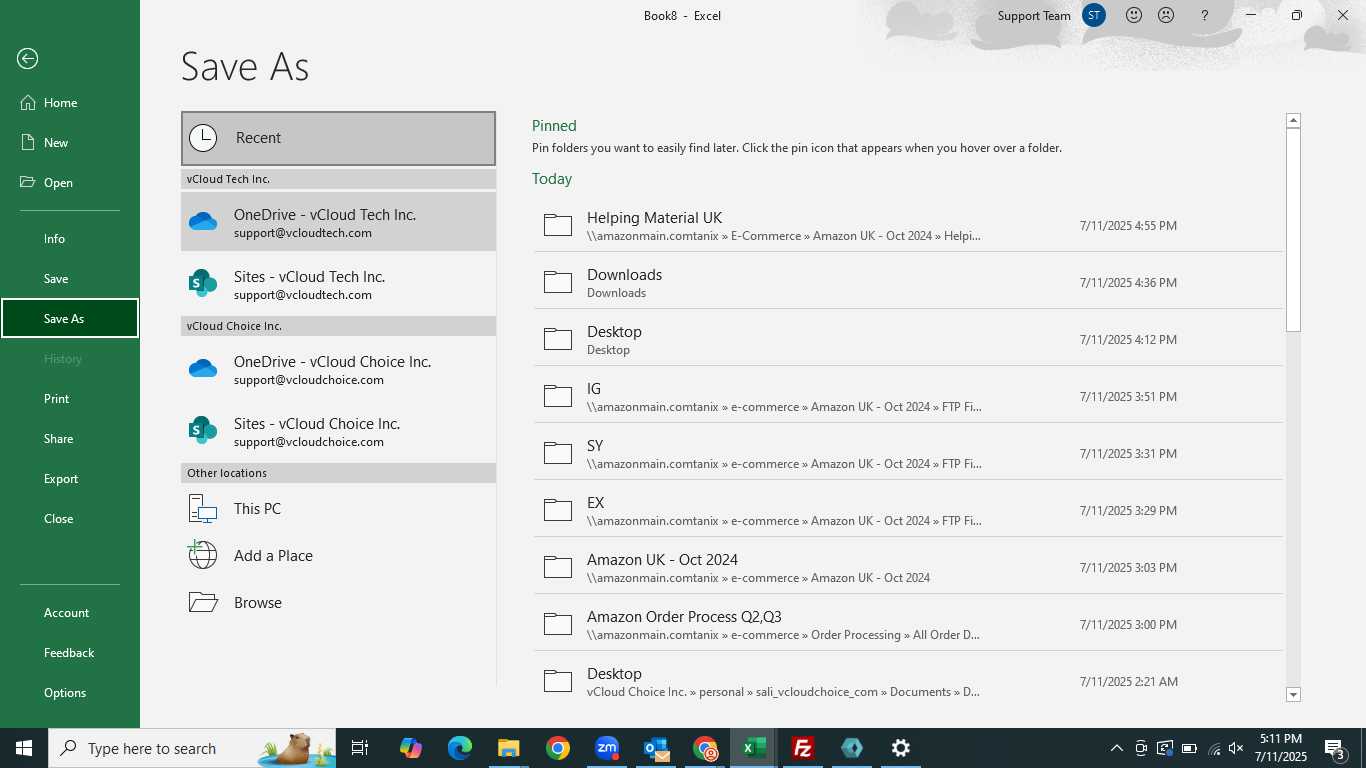1366x768 pixels.
Task: Click the ST account avatar
Action: point(1094,15)
